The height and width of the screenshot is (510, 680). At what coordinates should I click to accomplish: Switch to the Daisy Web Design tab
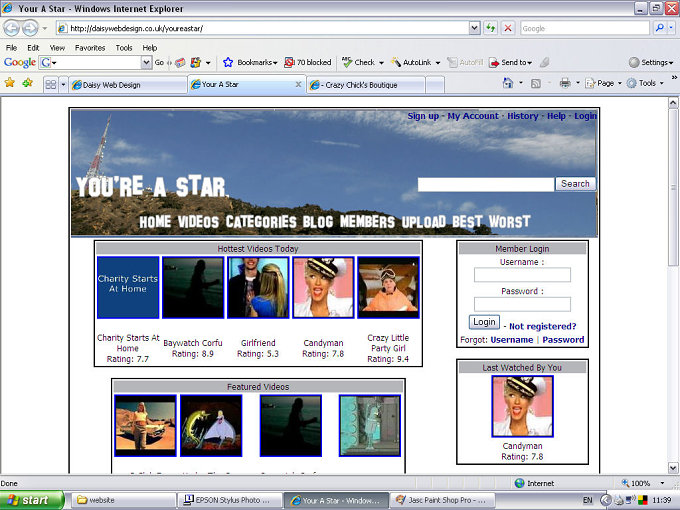click(128, 85)
